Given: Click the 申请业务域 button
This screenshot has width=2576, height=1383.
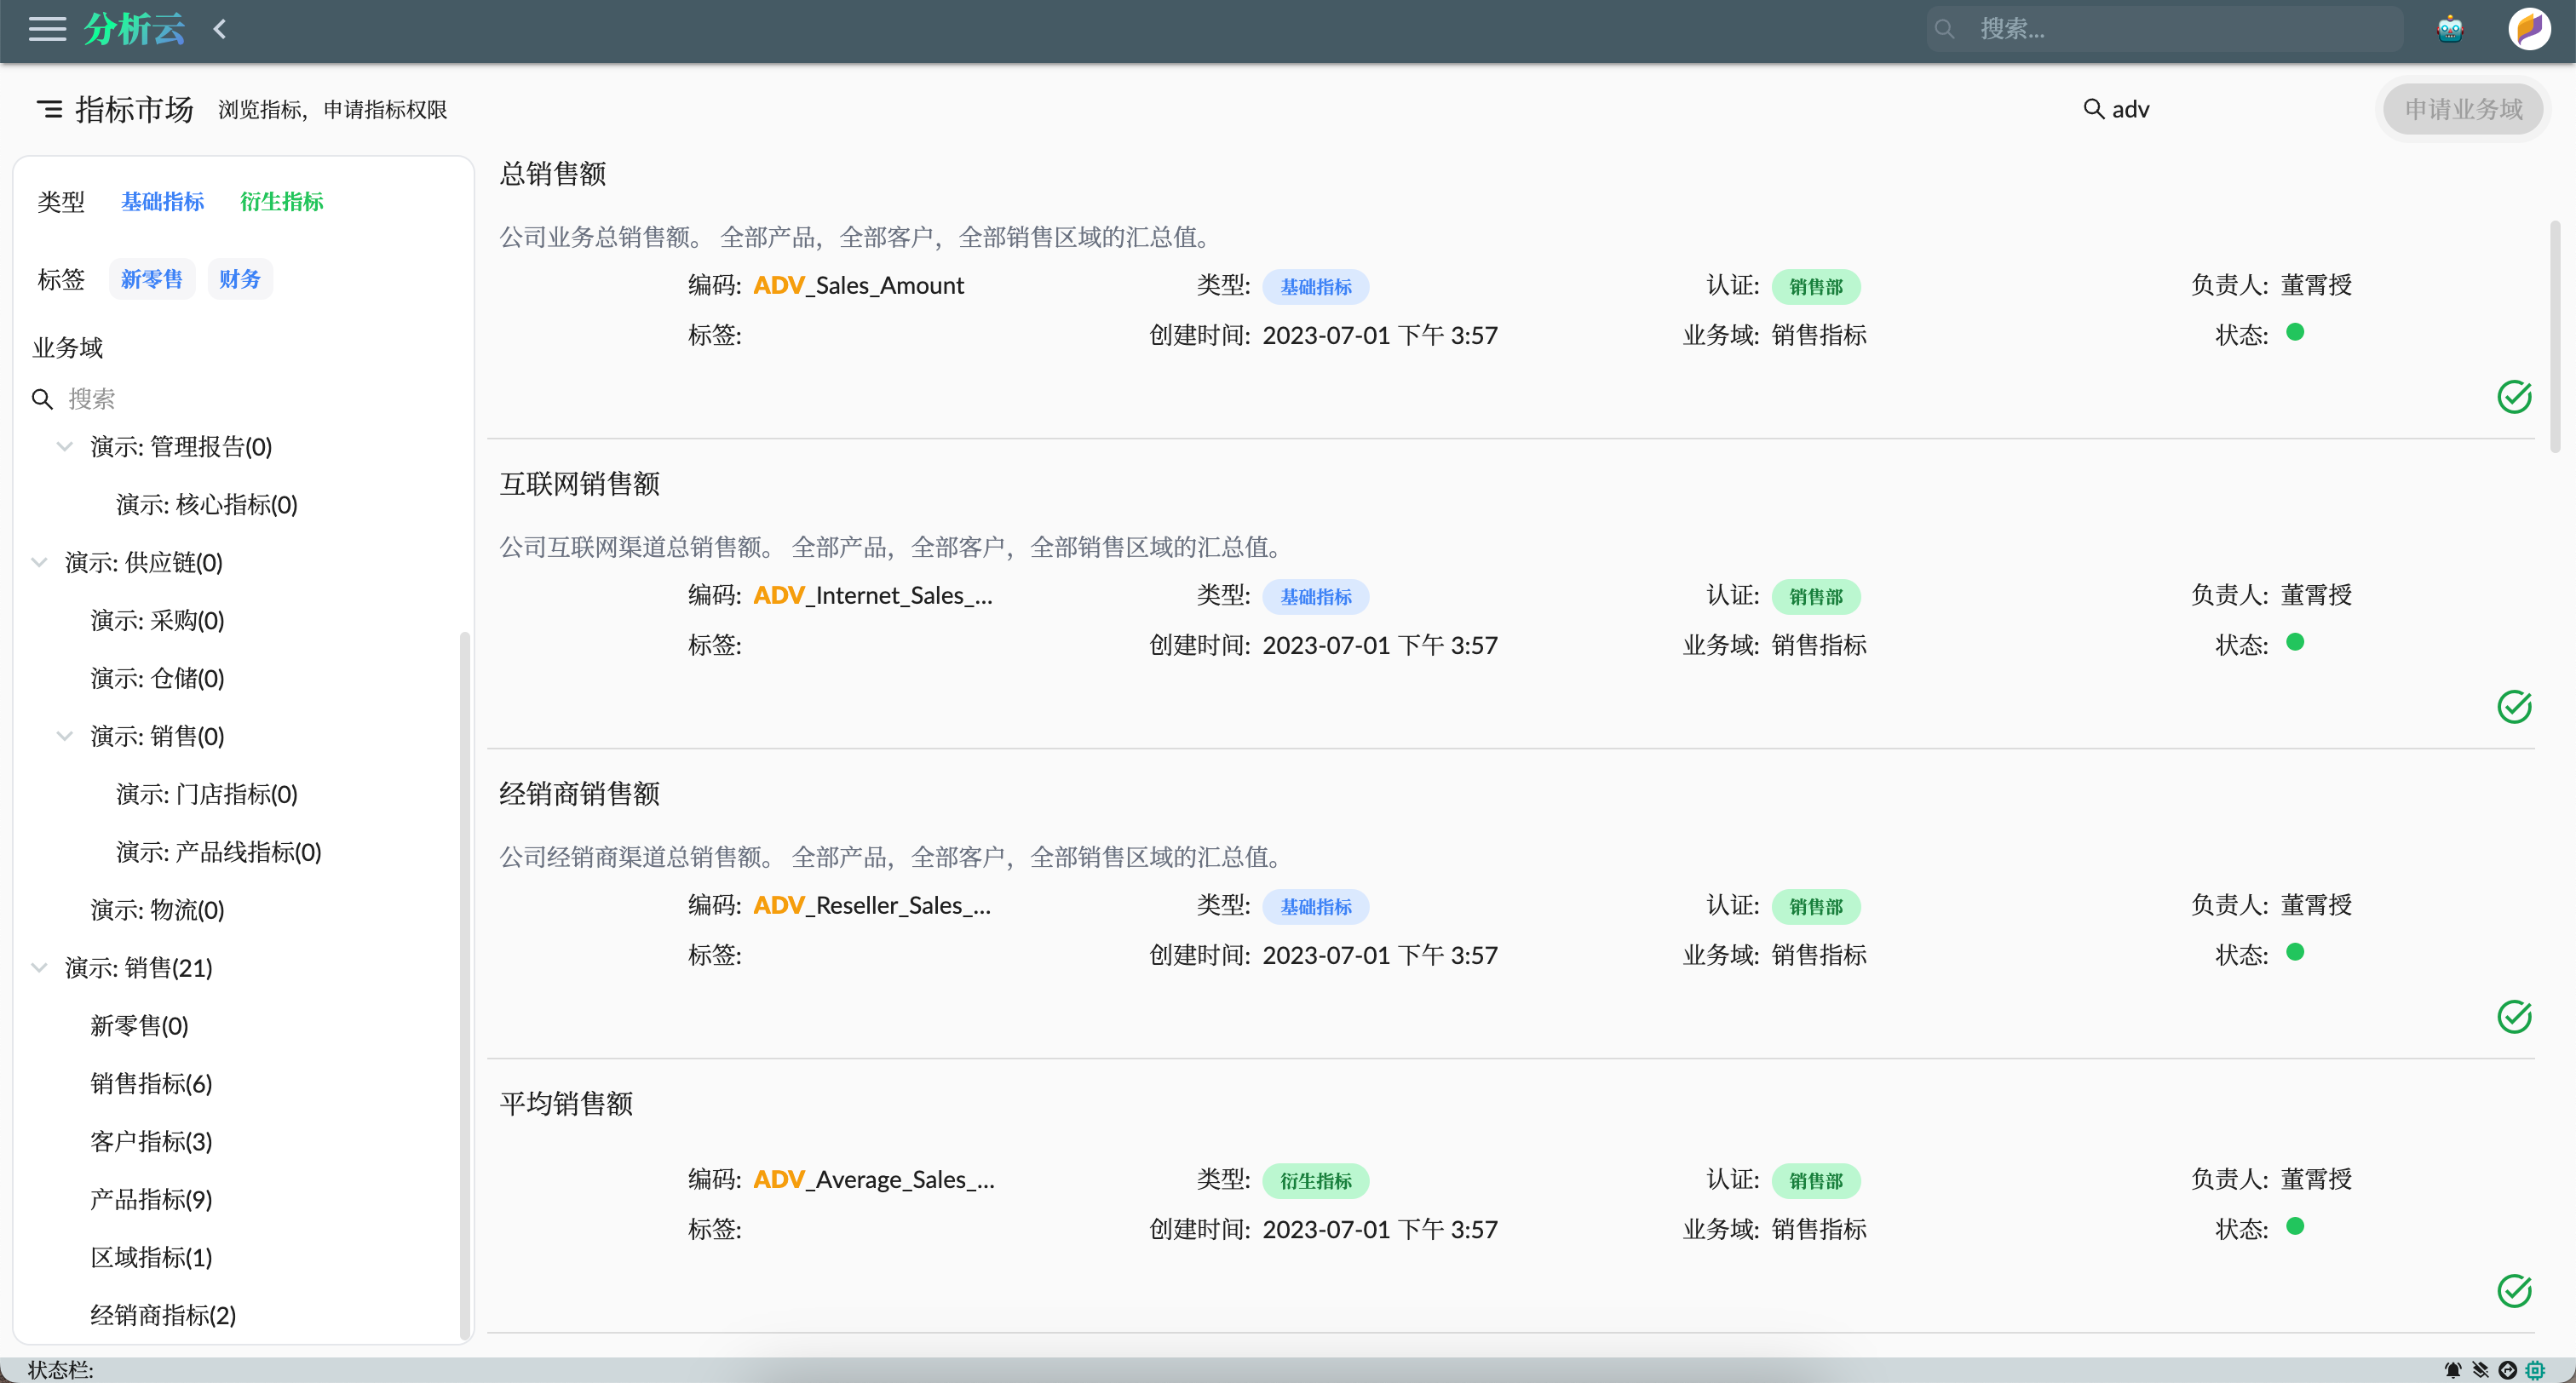Looking at the screenshot, I should [2463, 109].
